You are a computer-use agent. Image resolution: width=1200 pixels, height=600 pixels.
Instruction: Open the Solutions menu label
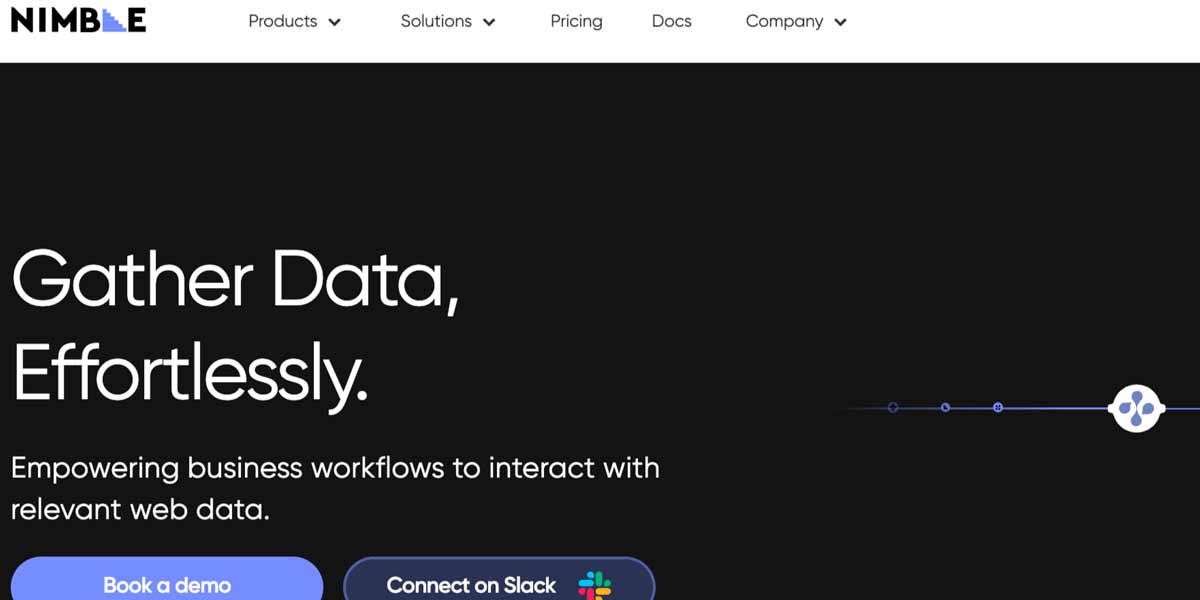pyautogui.click(x=436, y=21)
